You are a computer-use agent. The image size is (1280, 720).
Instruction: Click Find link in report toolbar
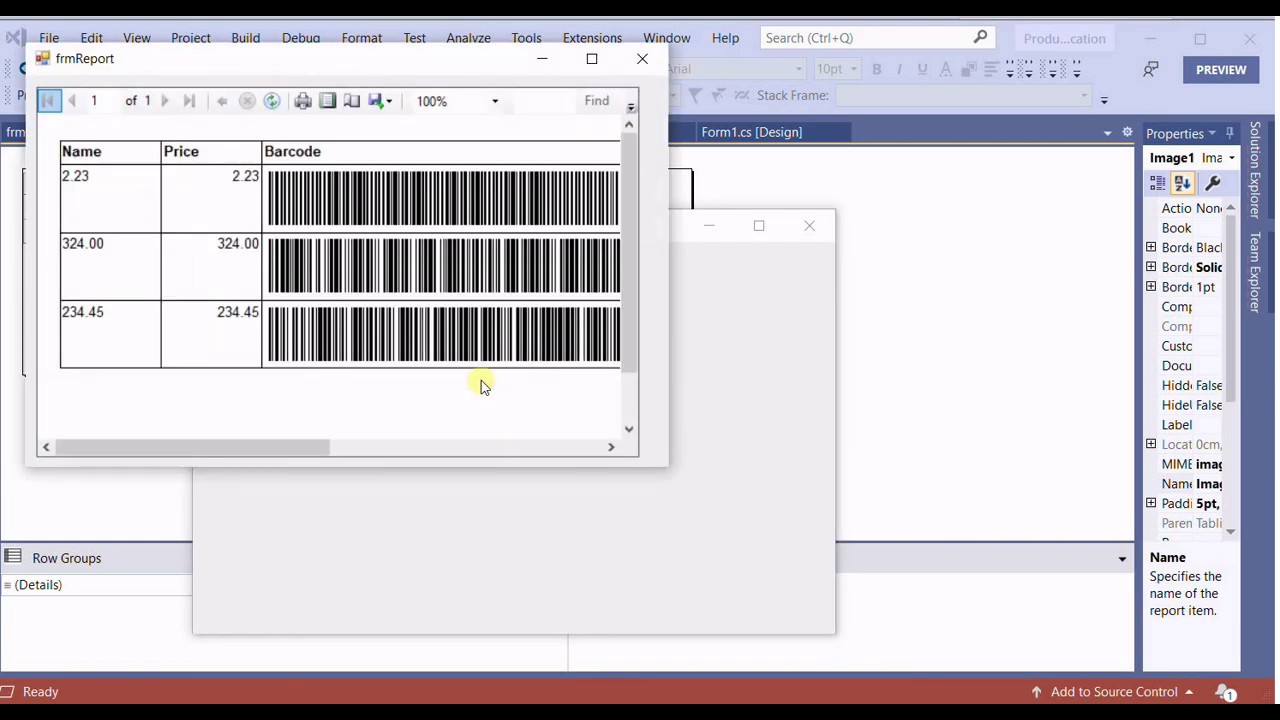pos(597,101)
